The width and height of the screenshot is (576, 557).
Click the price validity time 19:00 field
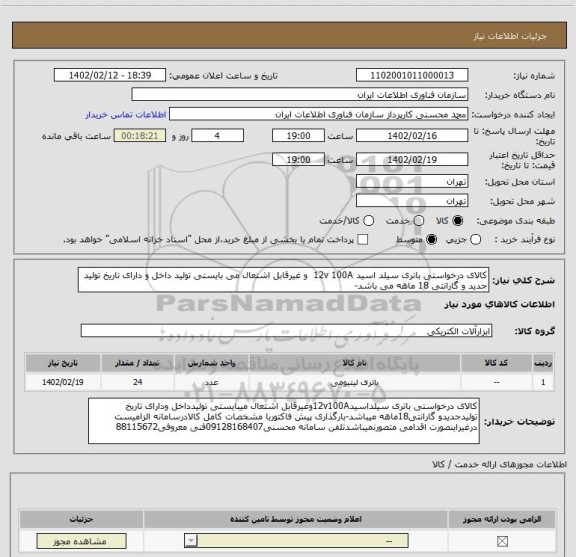pos(298,159)
